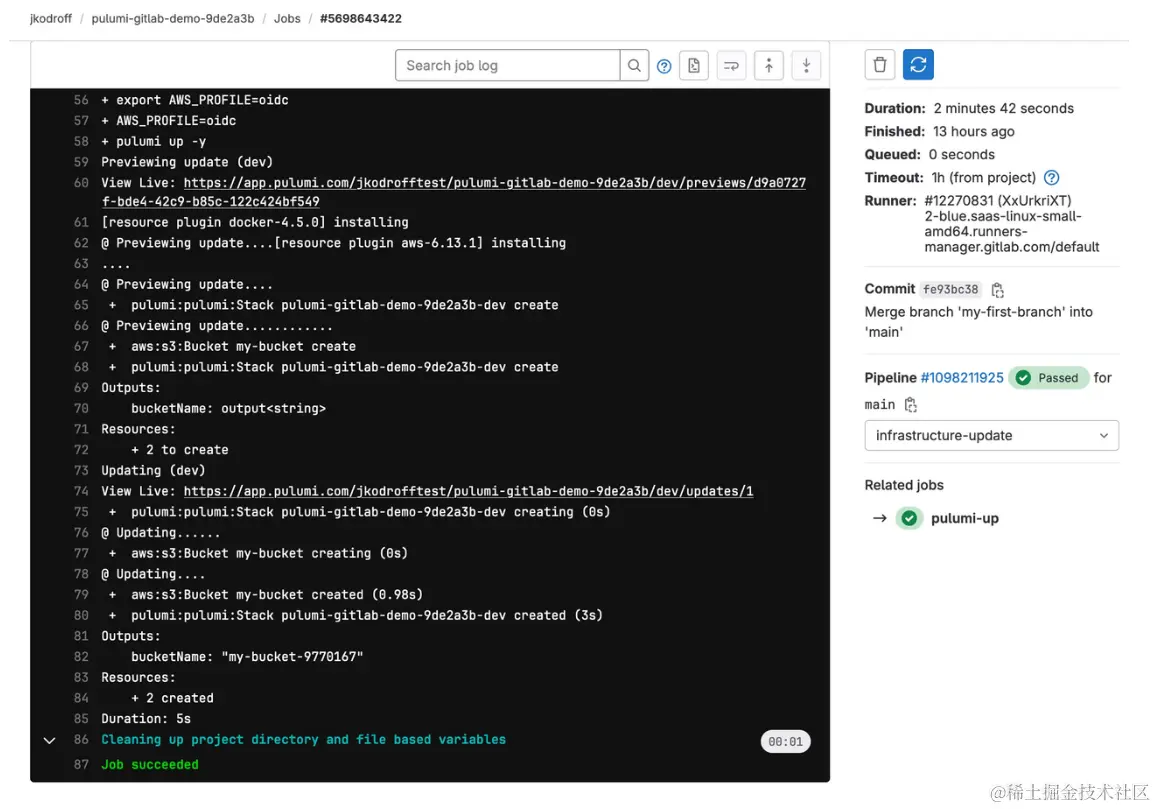This screenshot has height=809, width=1156.
Task: Click the 00:01 duration badge
Action: [785, 742]
